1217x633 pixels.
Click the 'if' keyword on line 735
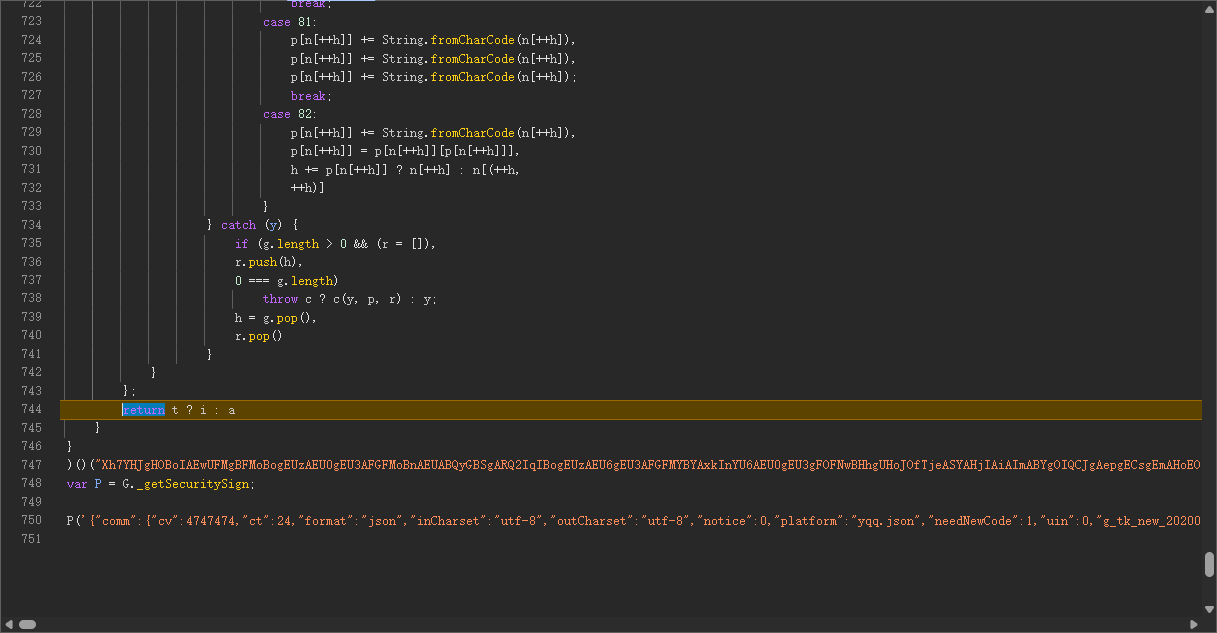click(x=242, y=243)
